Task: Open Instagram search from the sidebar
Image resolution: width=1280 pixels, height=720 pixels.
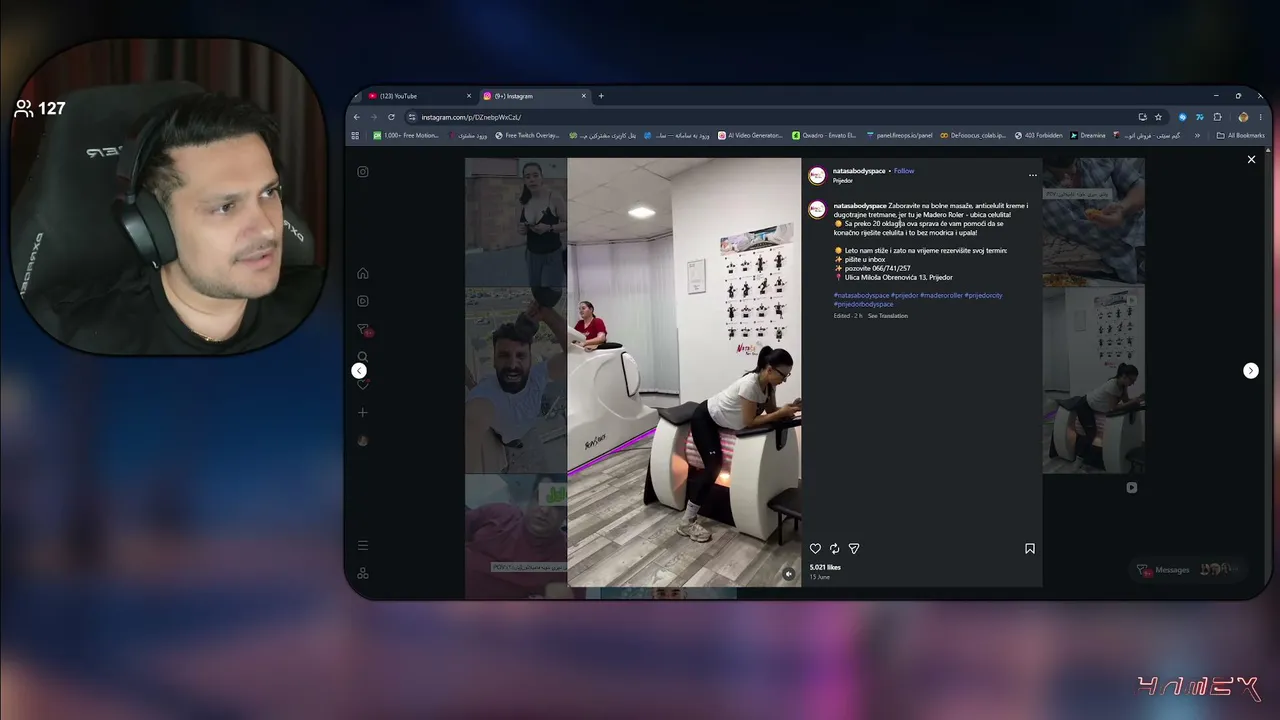Action: (363, 357)
